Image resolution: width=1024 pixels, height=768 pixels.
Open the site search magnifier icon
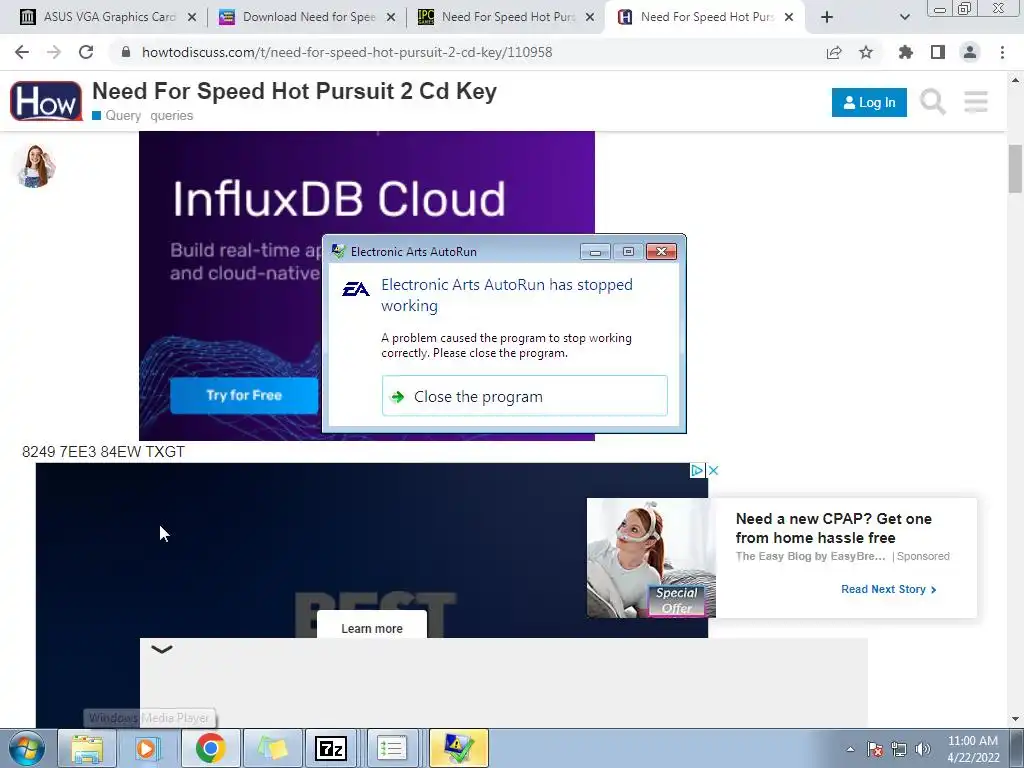(933, 103)
